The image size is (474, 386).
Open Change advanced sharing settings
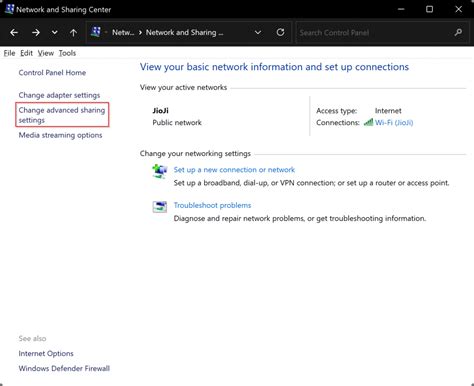tap(62, 115)
